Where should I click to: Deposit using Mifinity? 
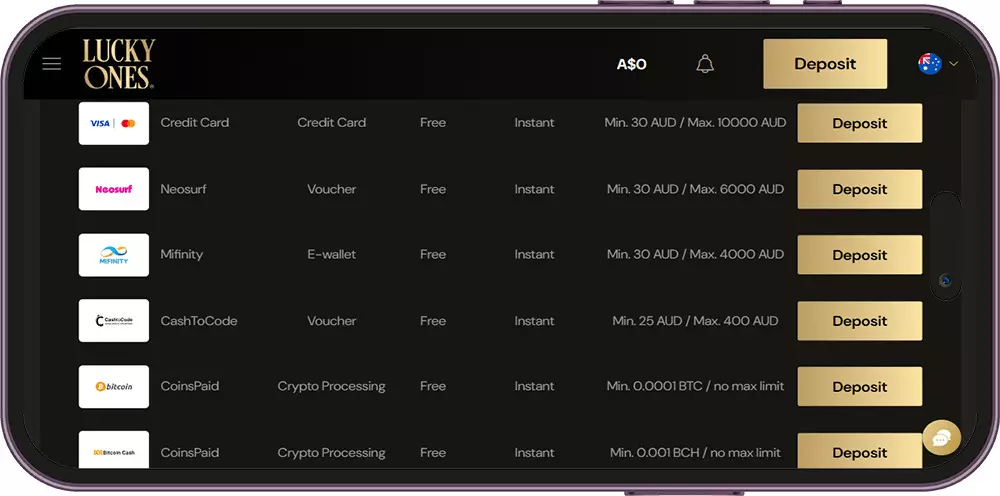point(860,255)
